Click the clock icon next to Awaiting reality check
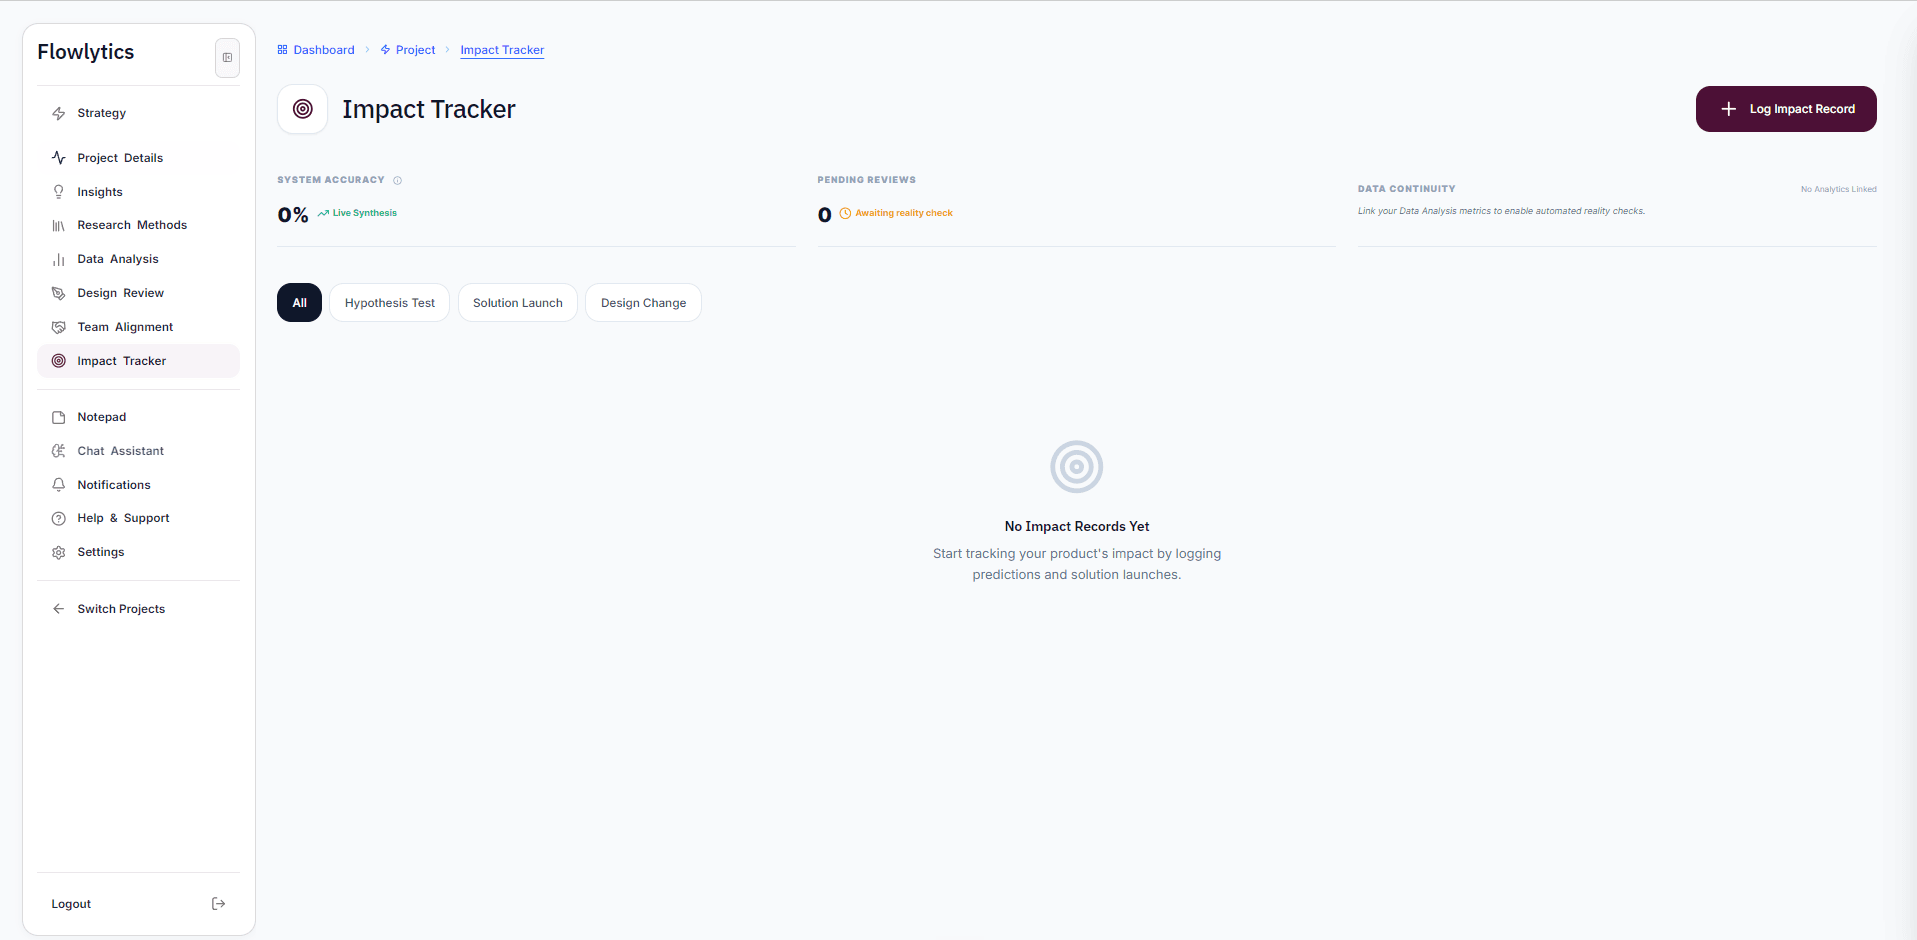The image size is (1917, 940). (x=845, y=214)
